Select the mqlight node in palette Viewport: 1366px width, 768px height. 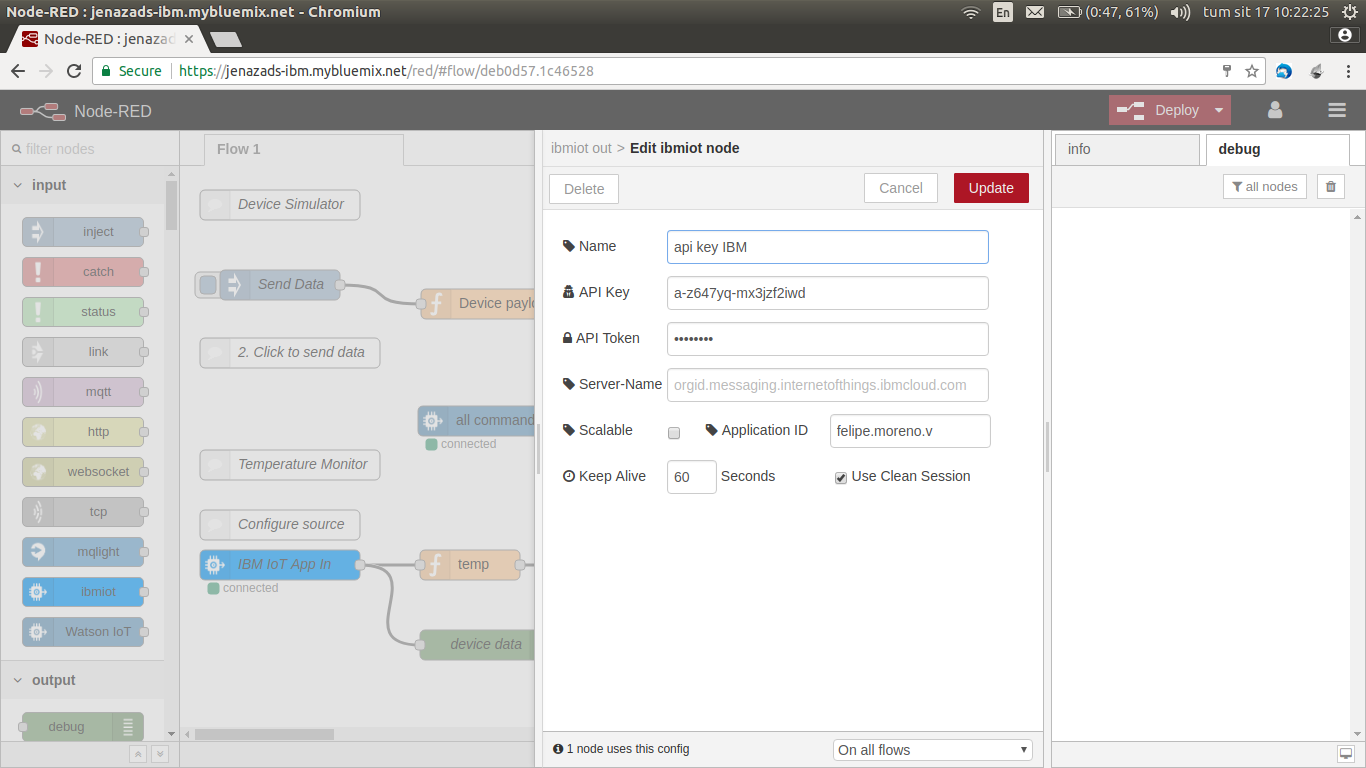pyautogui.click(x=83, y=552)
